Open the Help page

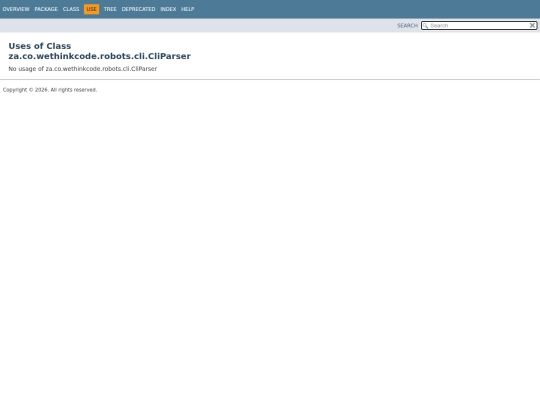(188, 9)
